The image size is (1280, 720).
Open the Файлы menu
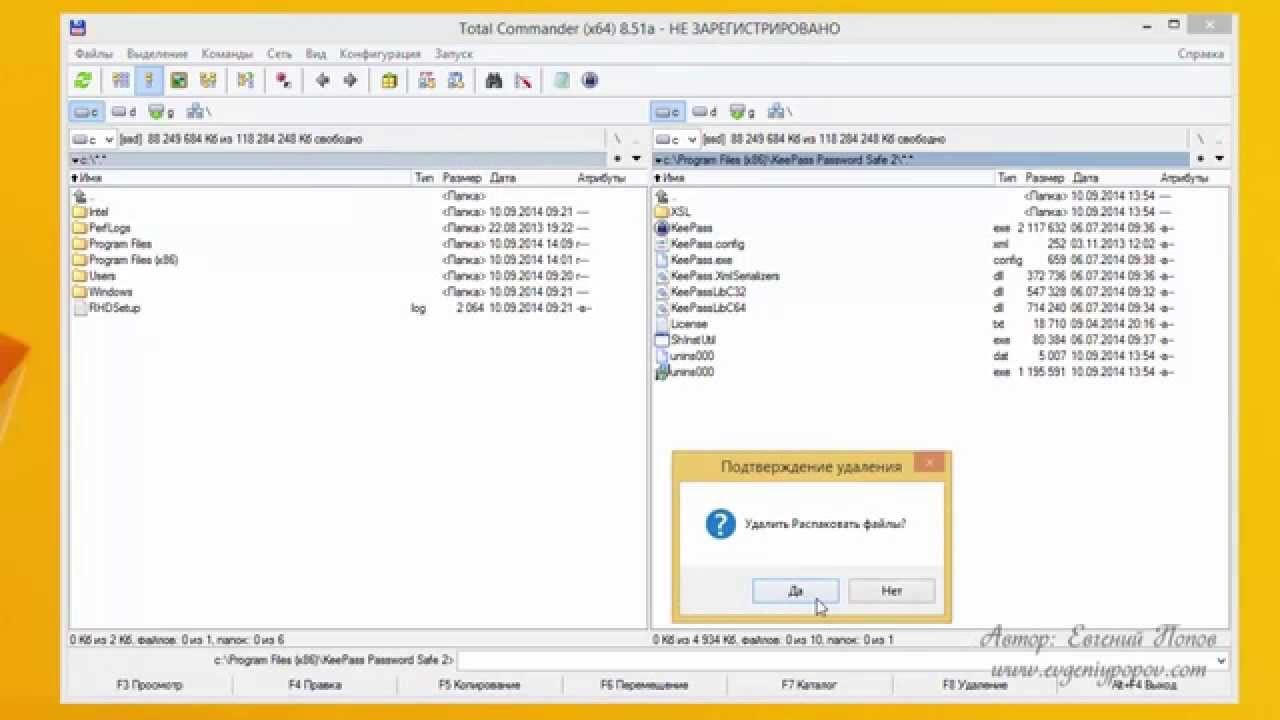94,54
